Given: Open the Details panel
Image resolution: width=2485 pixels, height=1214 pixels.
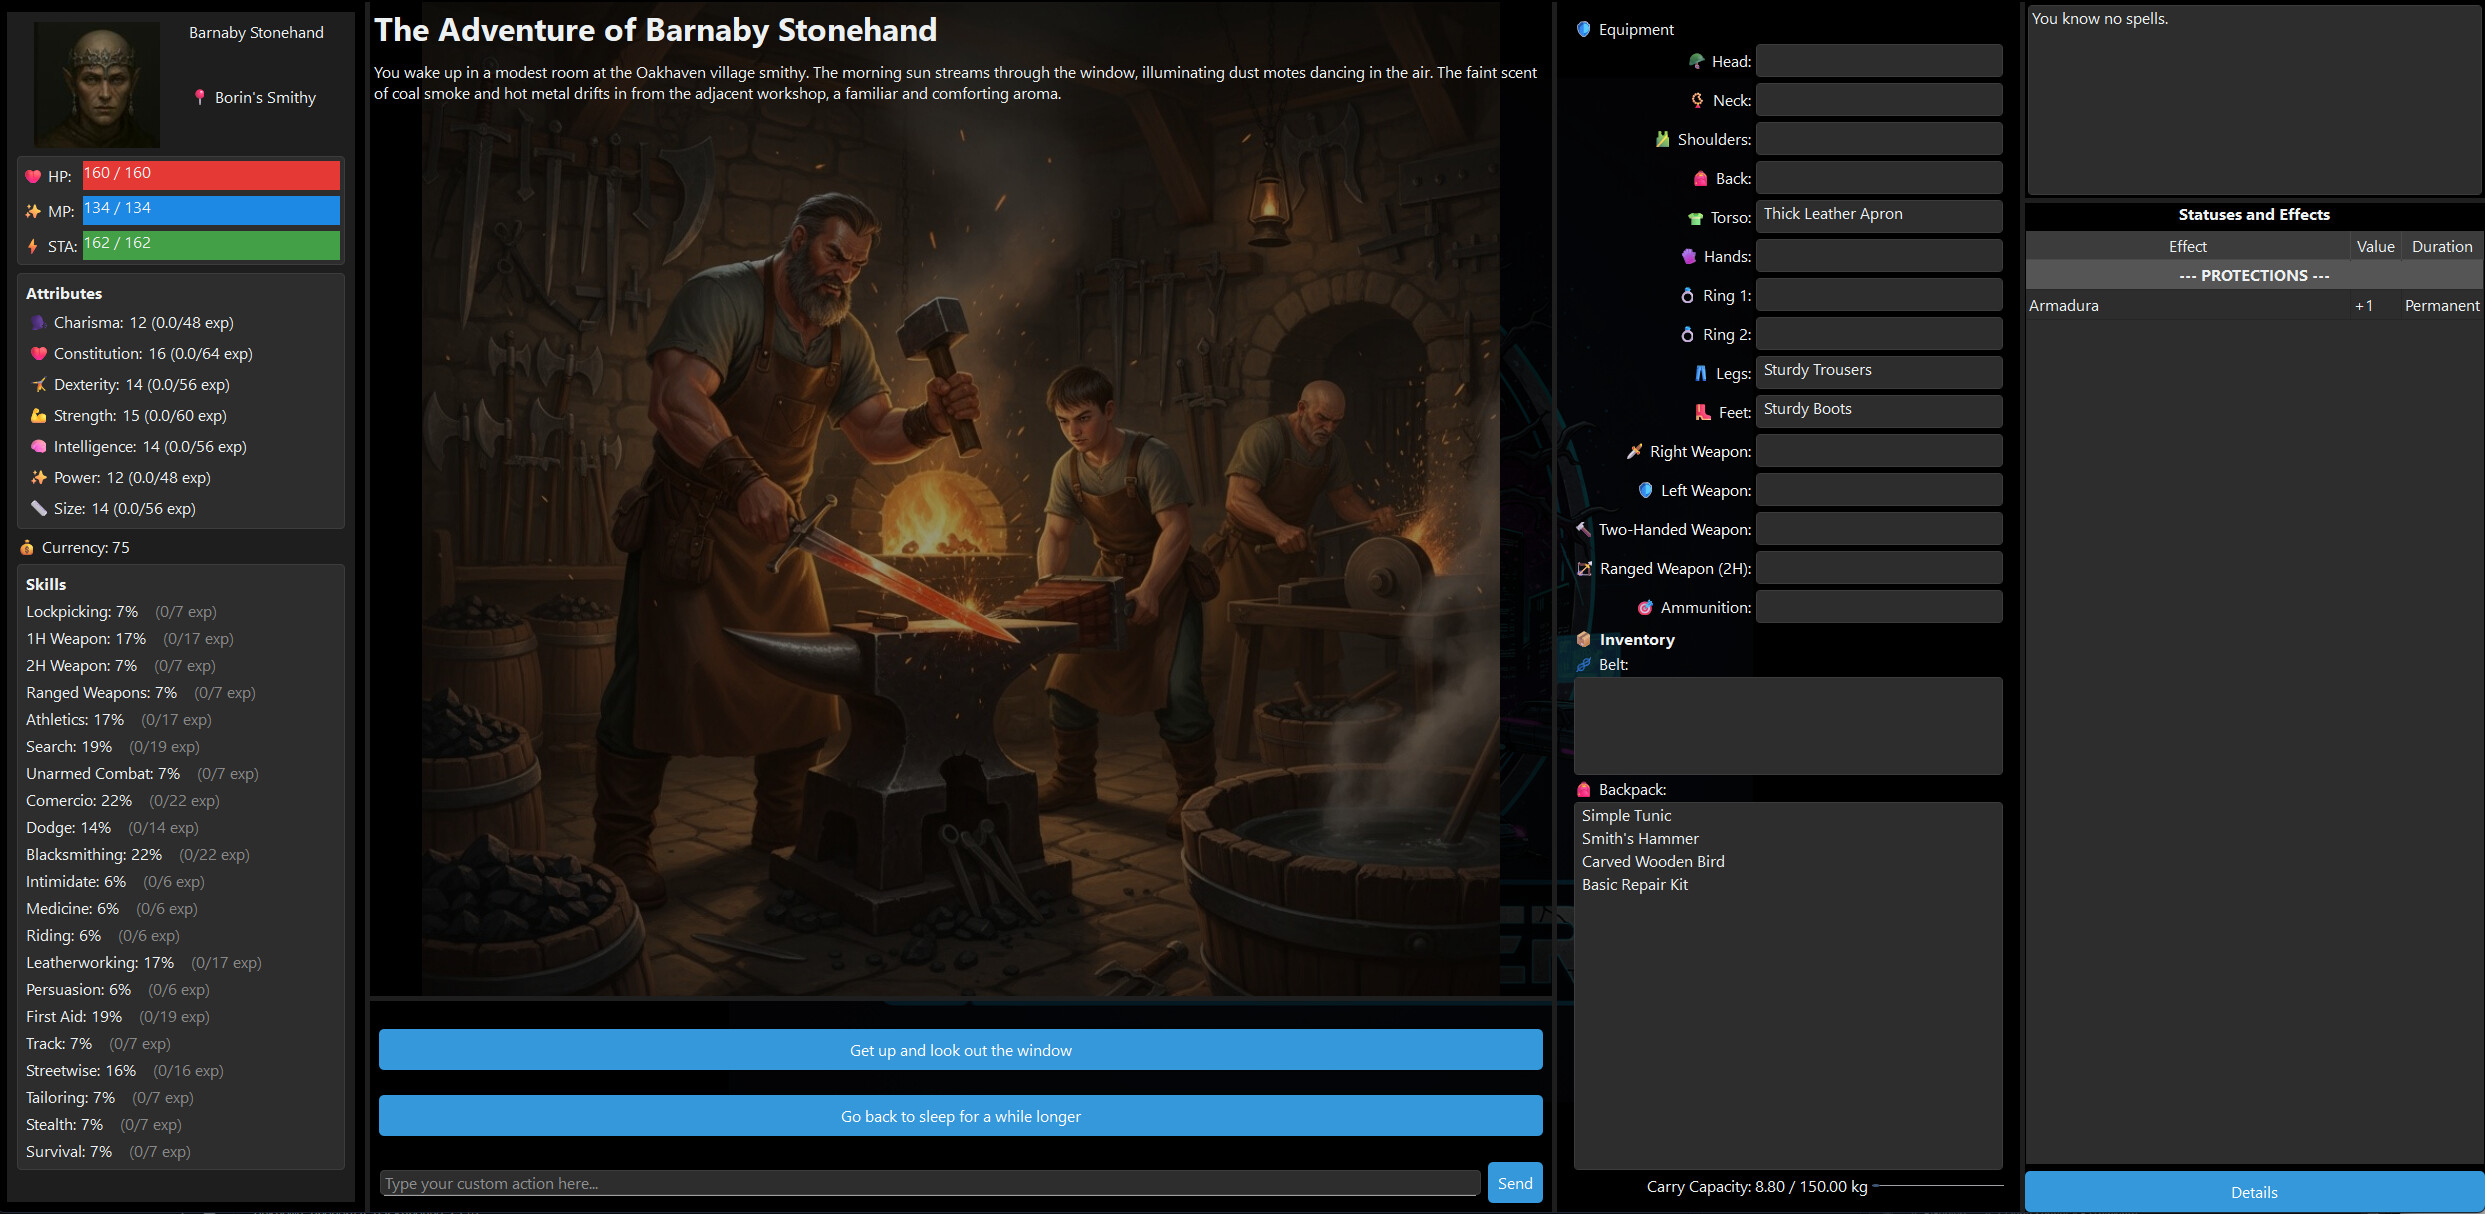Looking at the screenshot, I should click(2253, 1192).
